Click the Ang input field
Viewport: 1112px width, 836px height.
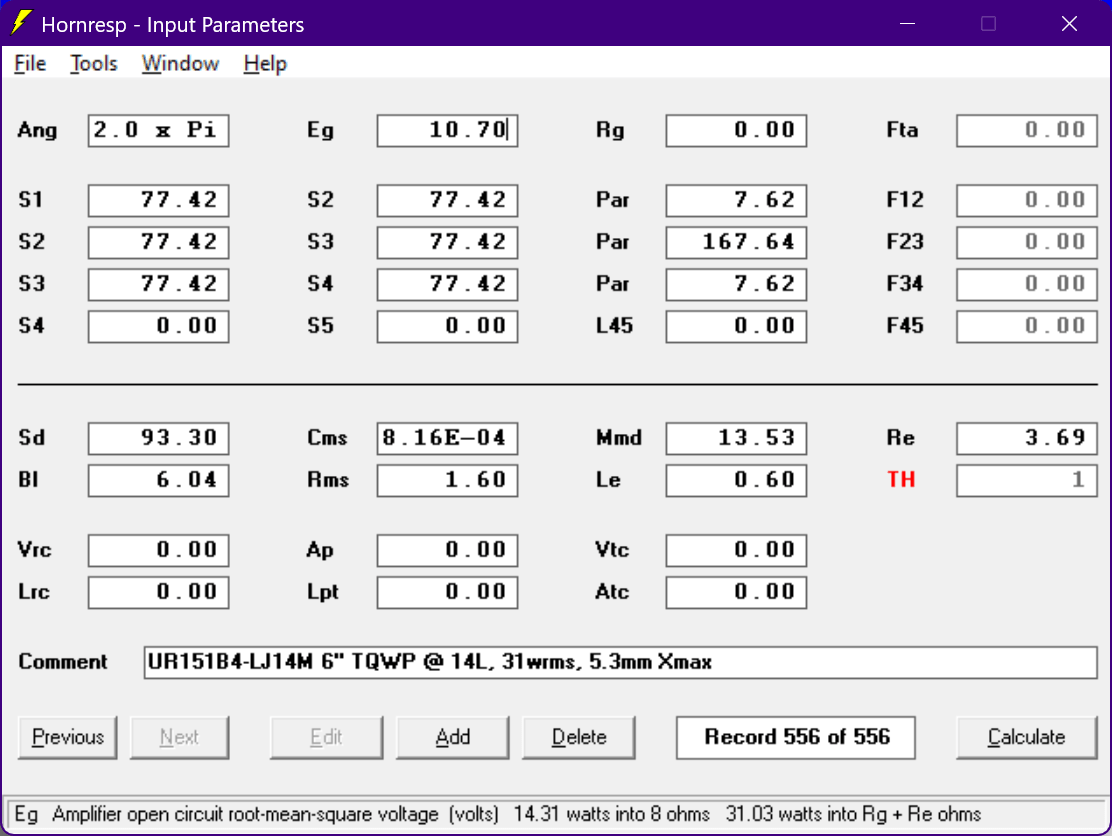coord(158,130)
